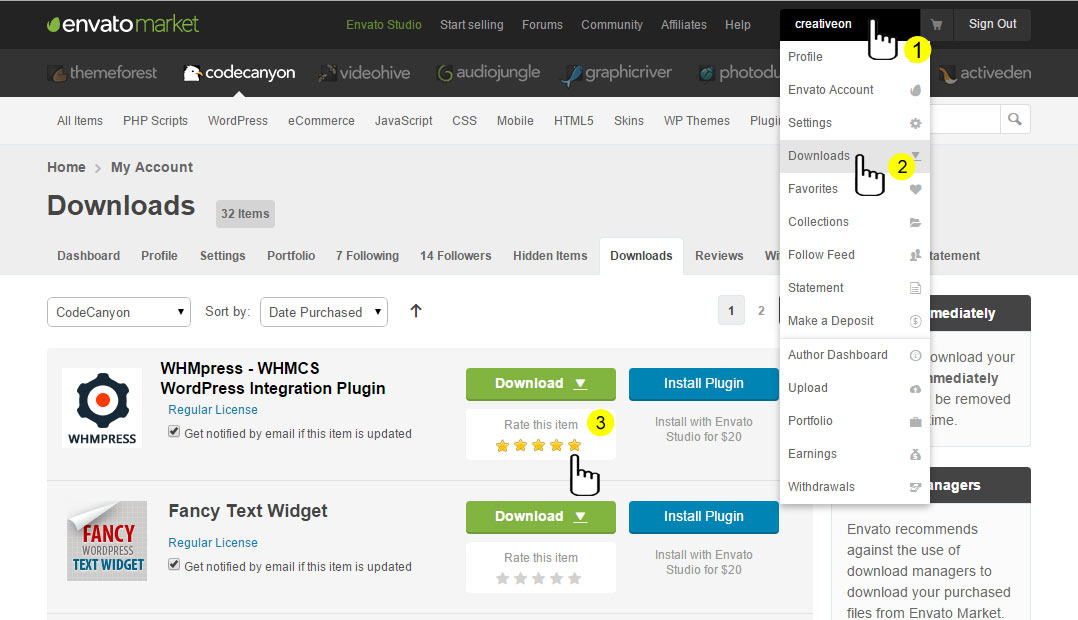Click the Upload cloud icon
1078x620 pixels.
[915, 388]
